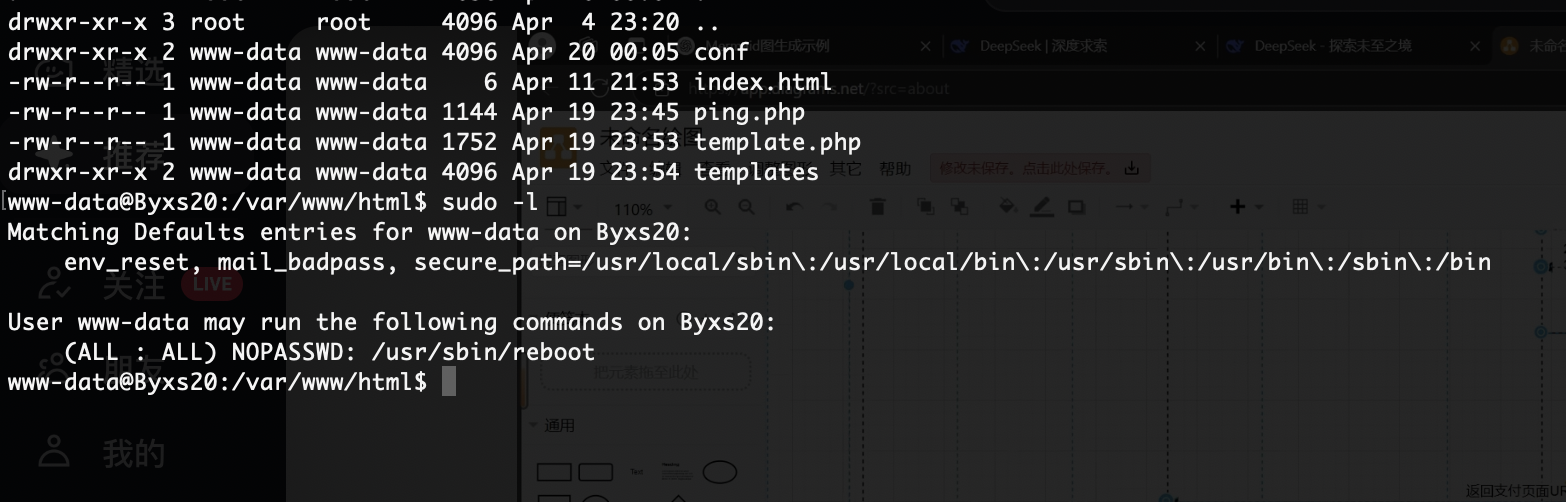
Task: Click the zoom in magnifier icon
Action: [x=713, y=207]
